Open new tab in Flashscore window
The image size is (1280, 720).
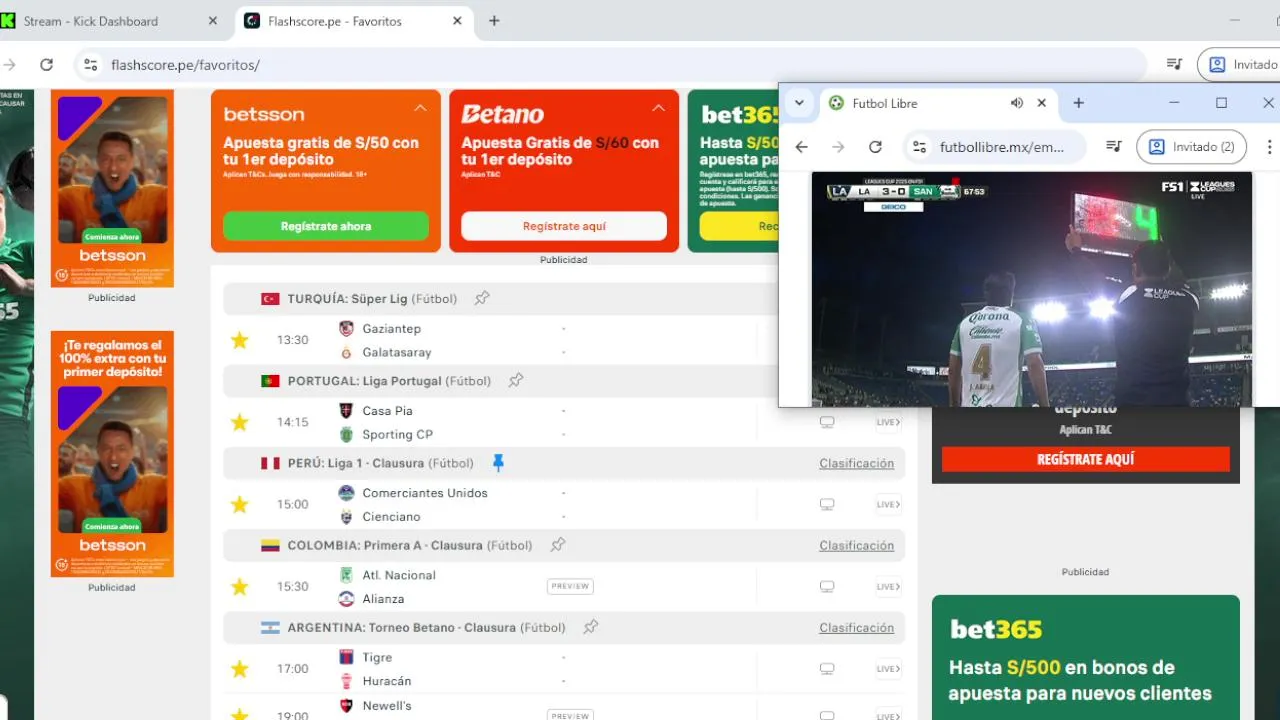tap(494, 21)
